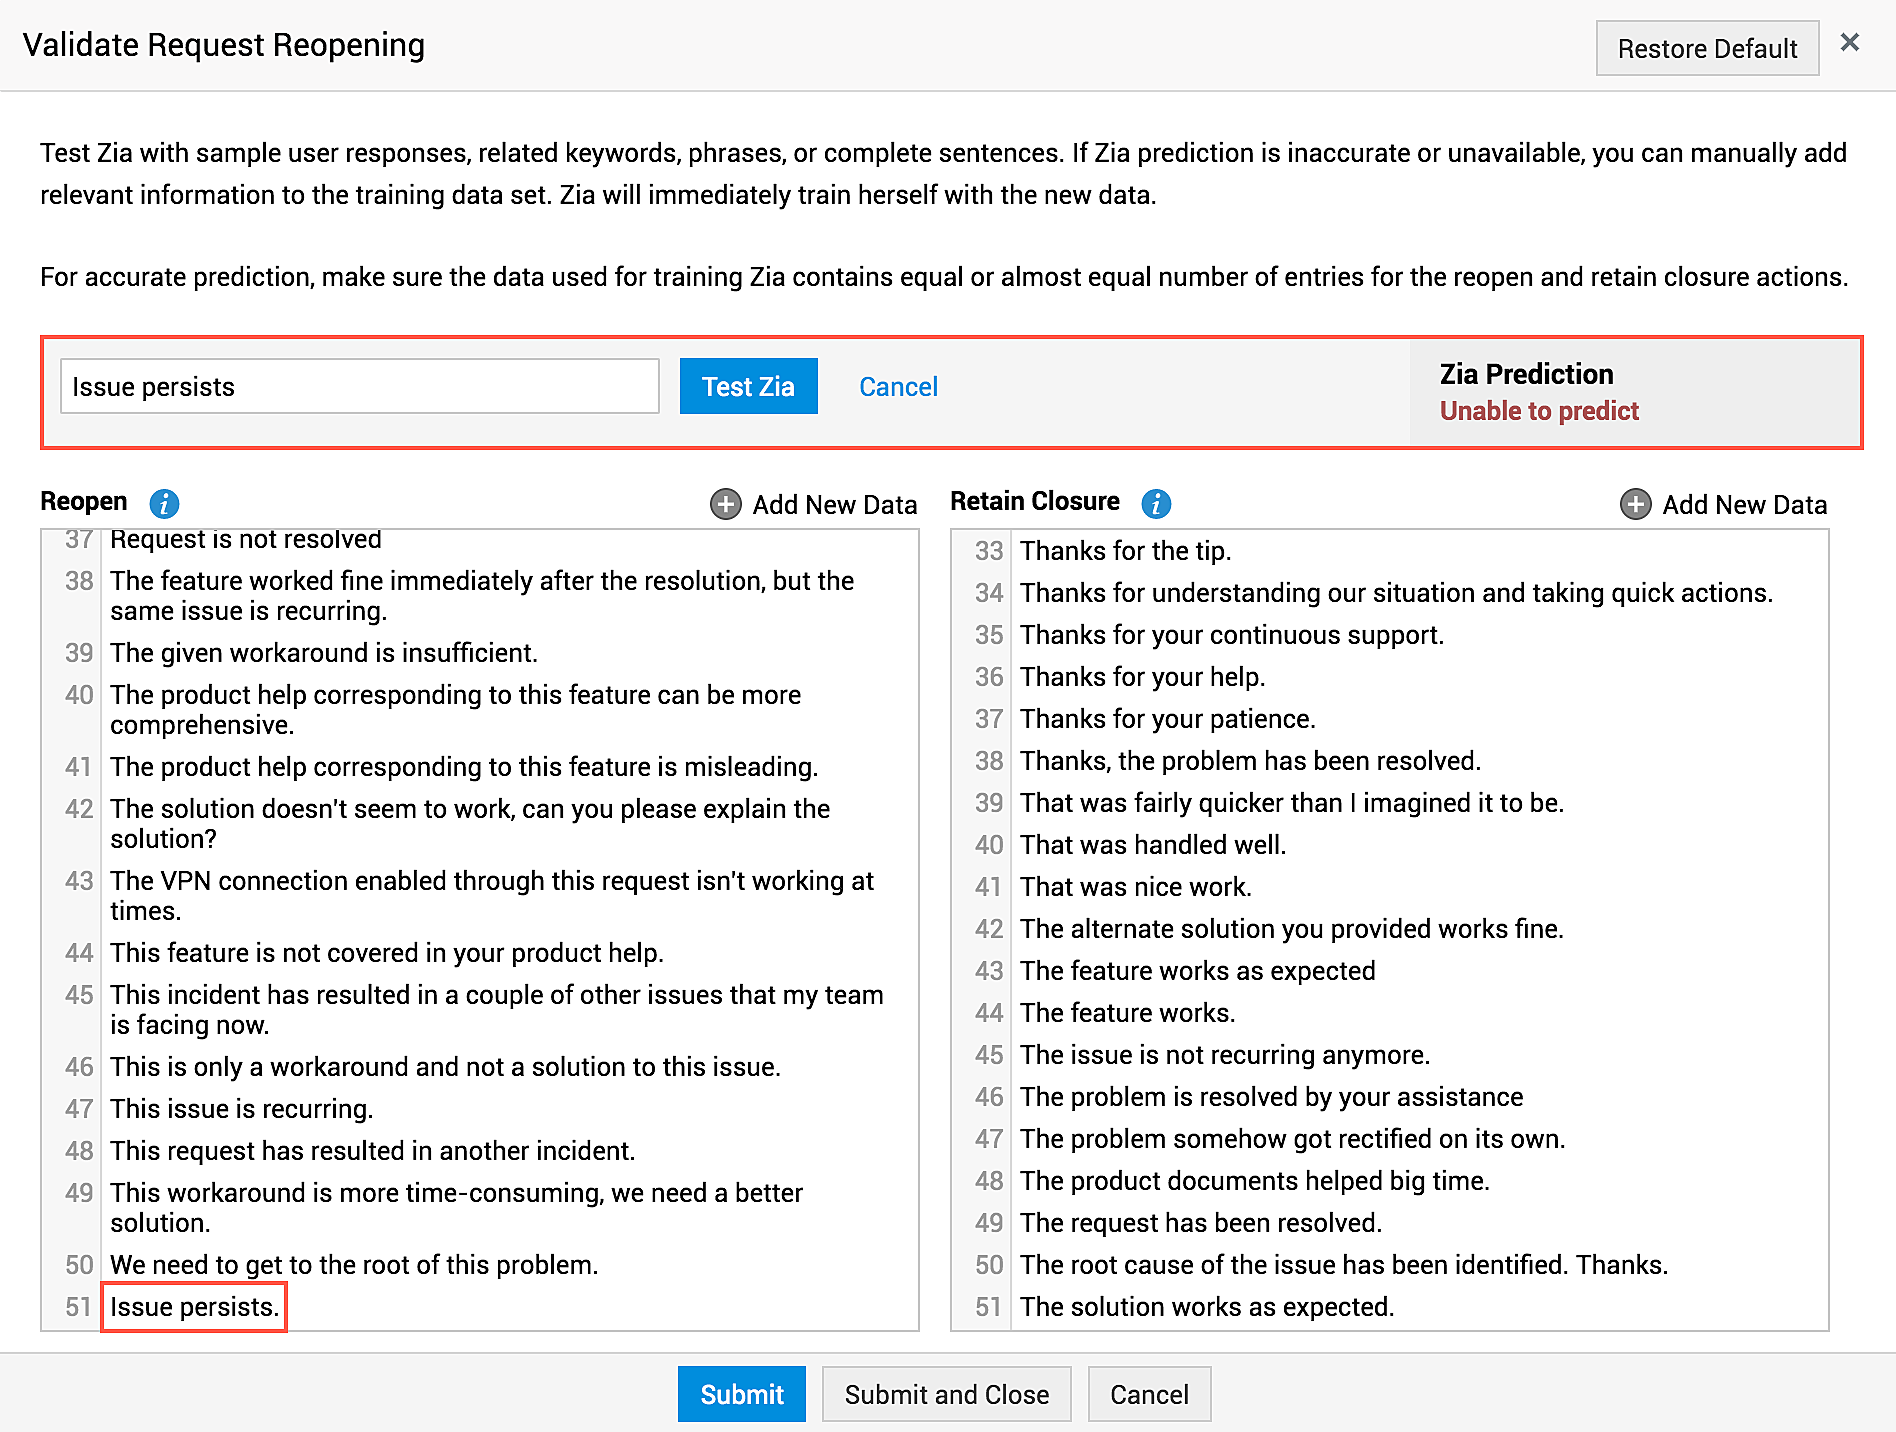Focus the Issue persists text field

(360, 387)
